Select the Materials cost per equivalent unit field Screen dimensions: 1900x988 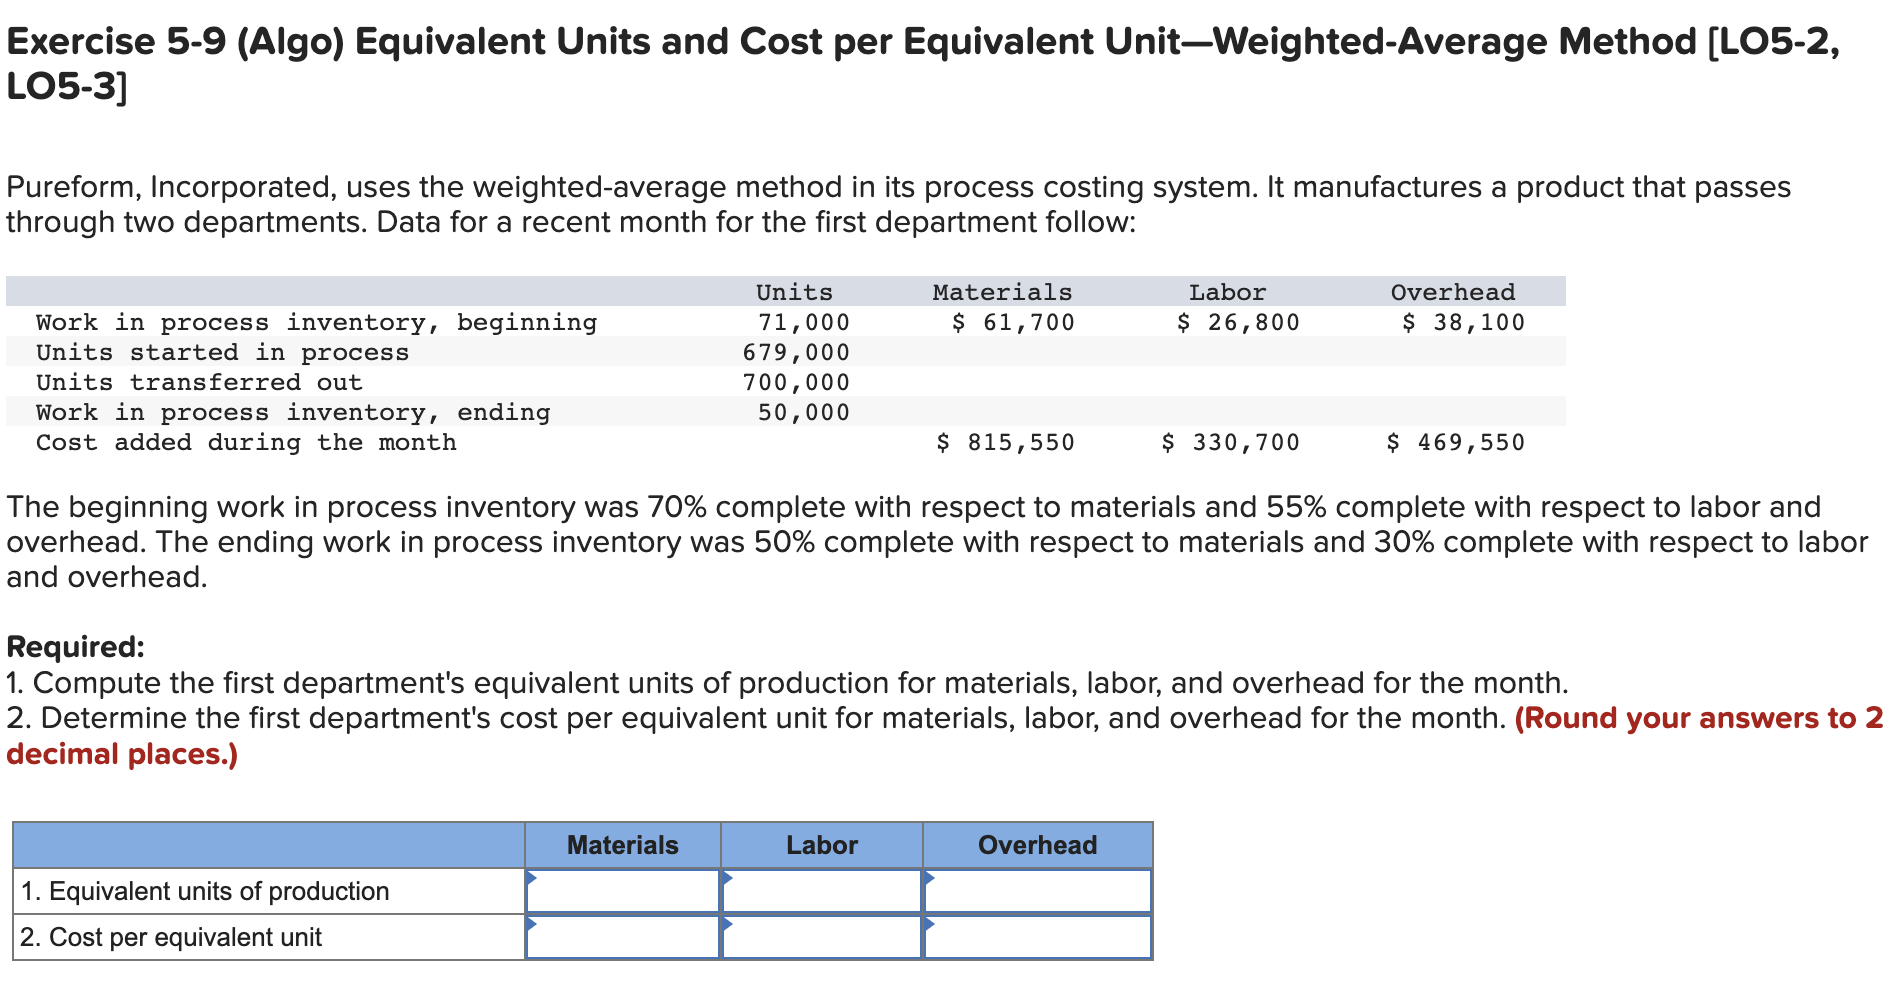click(625, 937)
